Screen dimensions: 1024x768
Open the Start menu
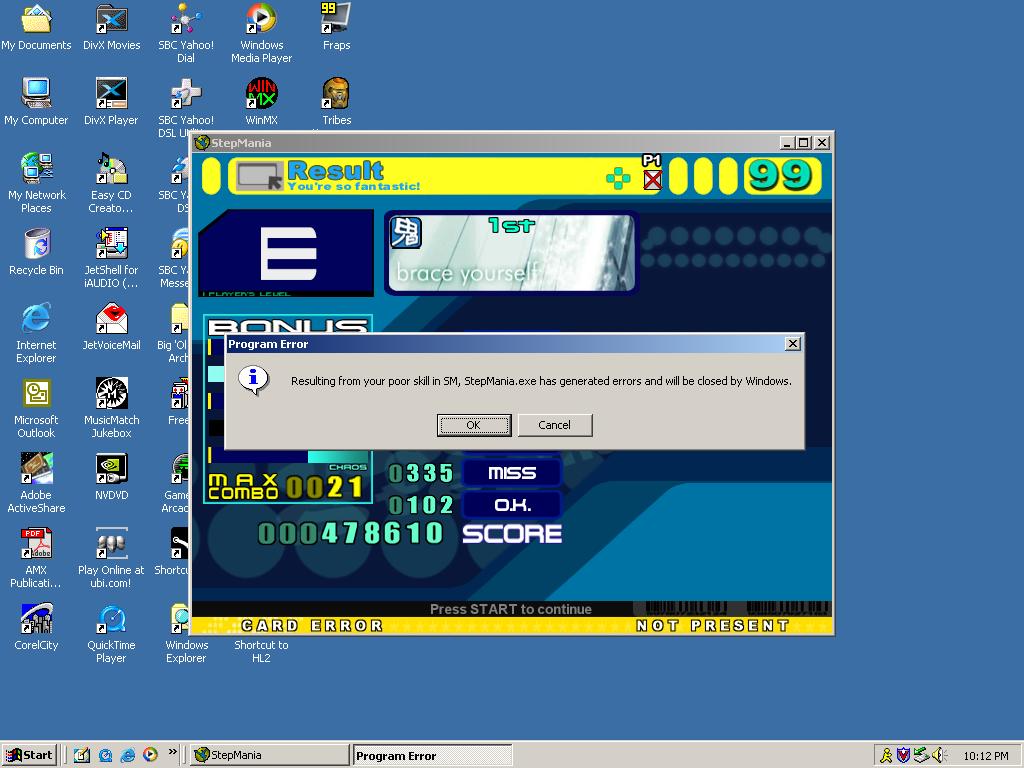(30, 755)
